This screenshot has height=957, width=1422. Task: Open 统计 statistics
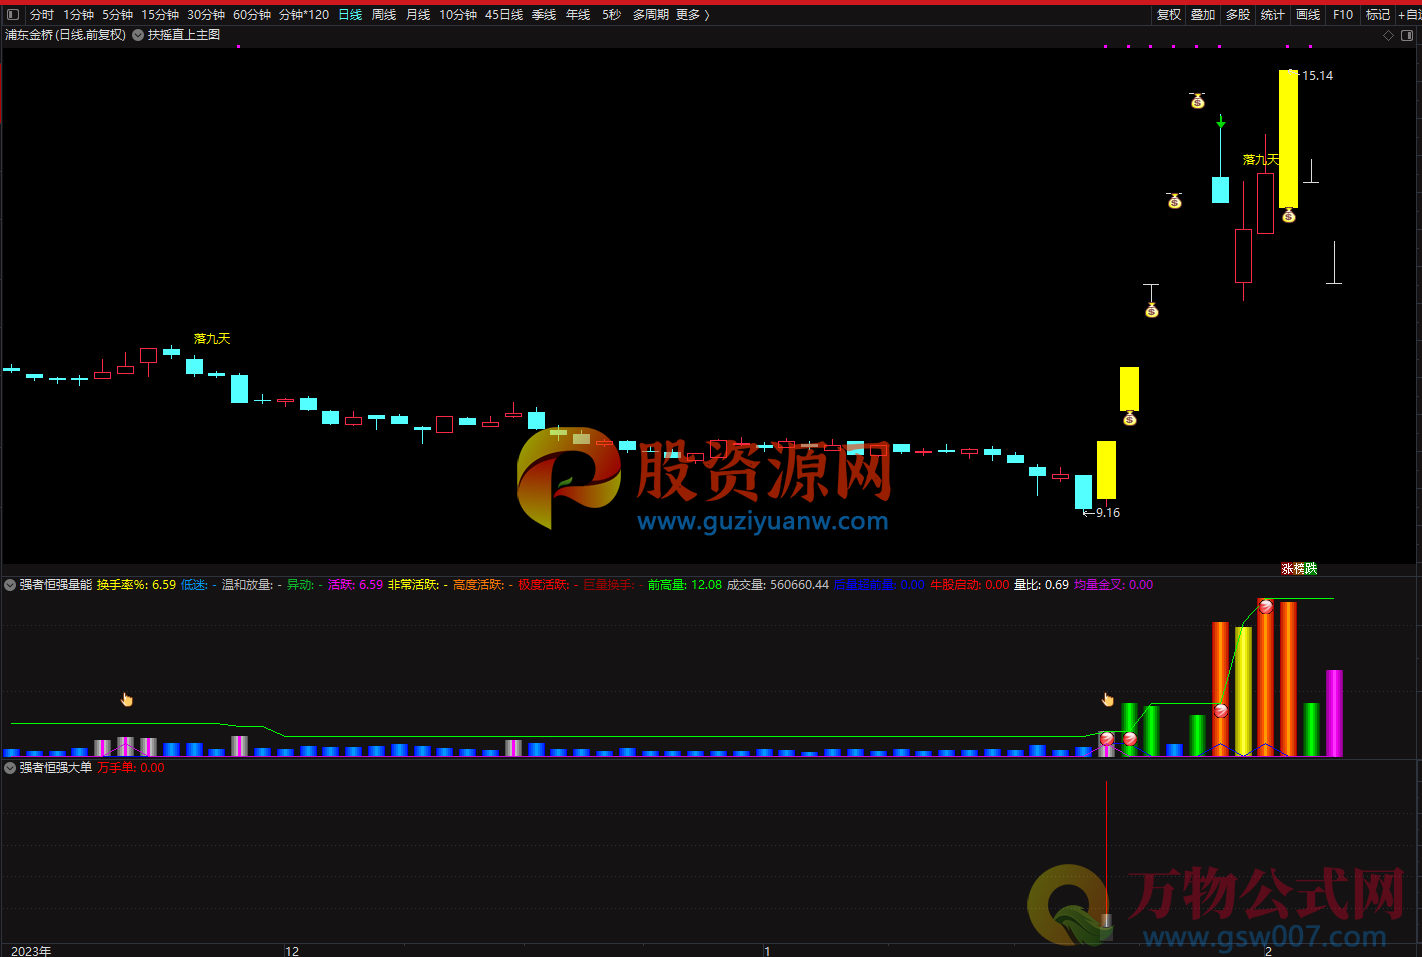click(x=1273, y=15)
